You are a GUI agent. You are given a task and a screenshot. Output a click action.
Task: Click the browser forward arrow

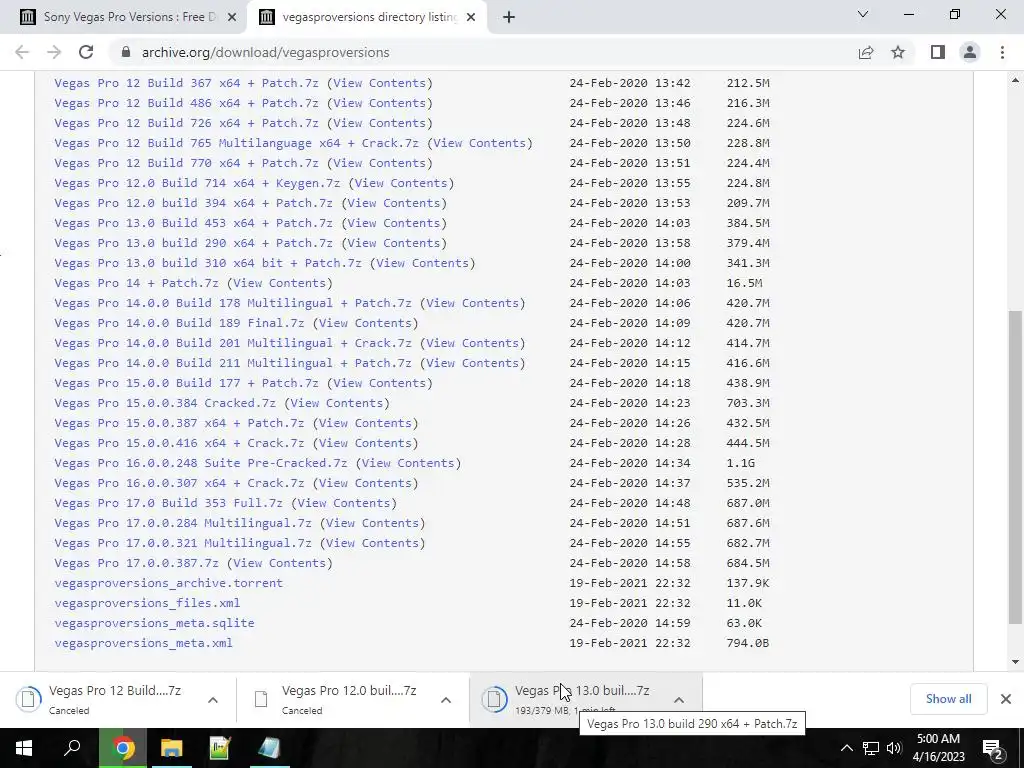(54, 52)
